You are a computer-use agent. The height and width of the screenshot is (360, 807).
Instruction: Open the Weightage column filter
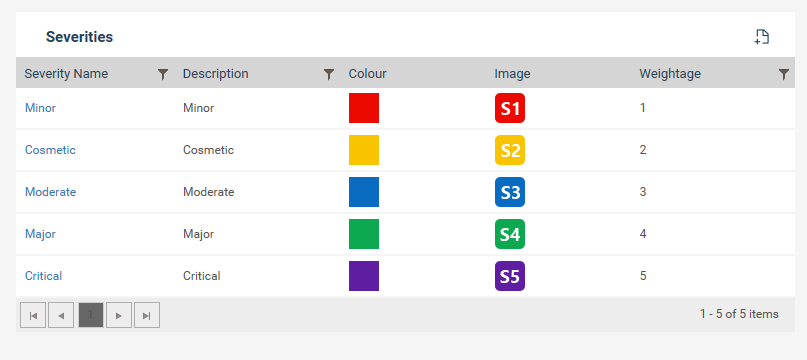(x=783, y=74)
